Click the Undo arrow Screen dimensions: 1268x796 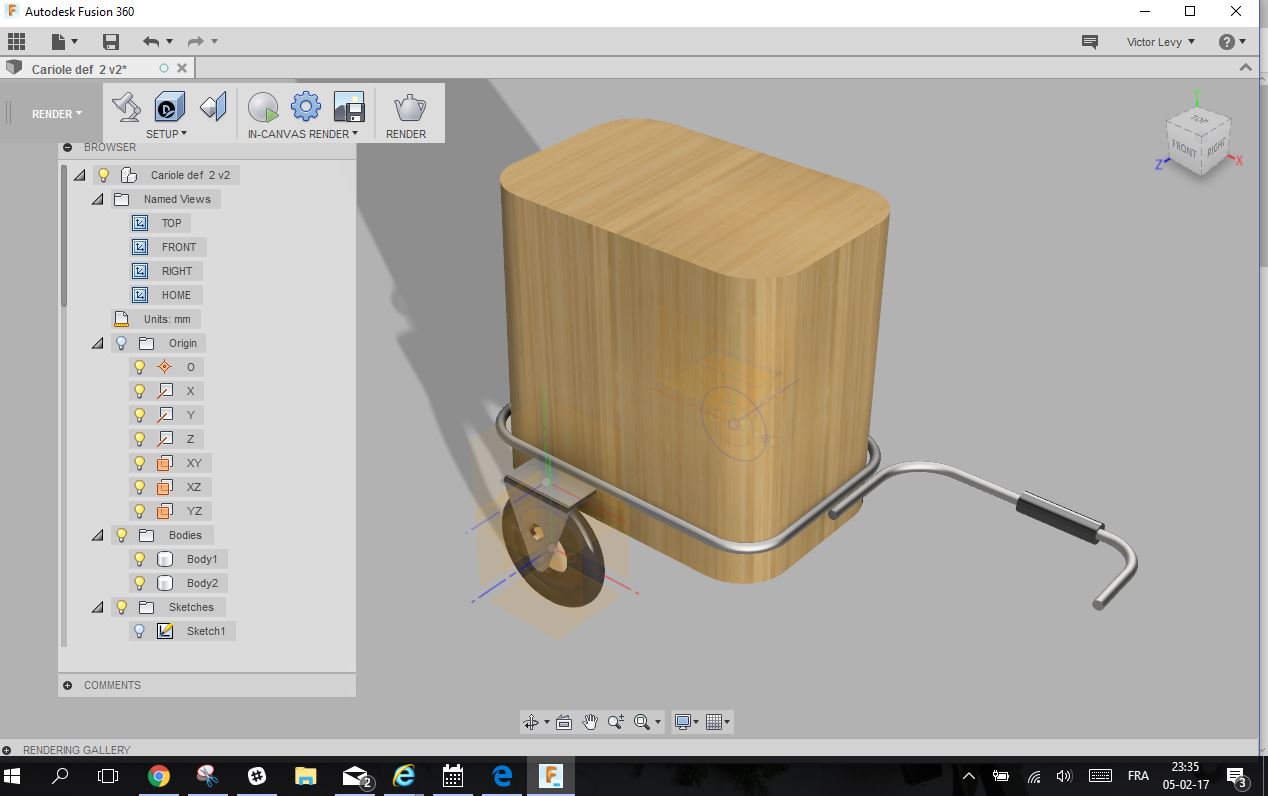pos(151,41)
